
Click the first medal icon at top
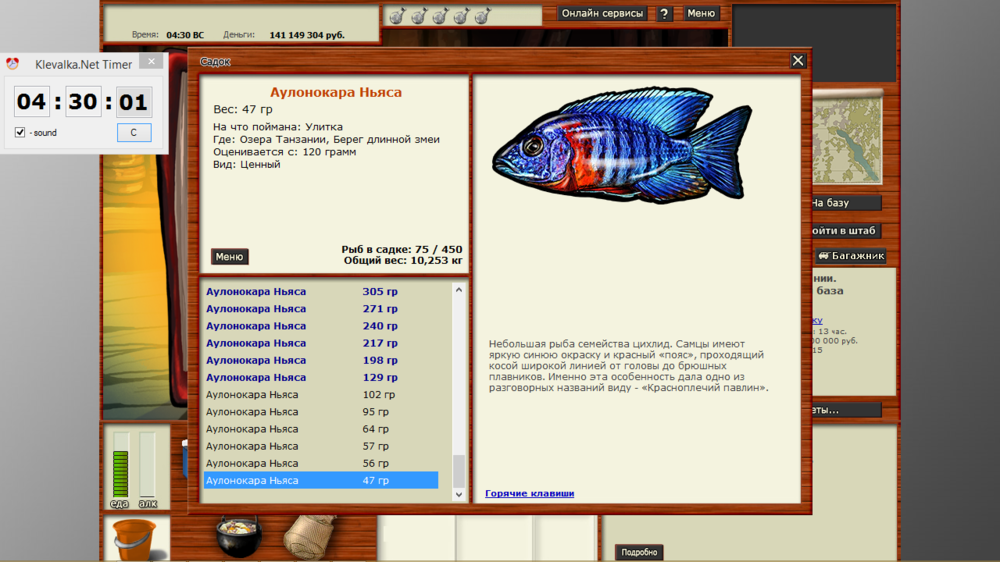pyautogui.click(x=397, y=16)
